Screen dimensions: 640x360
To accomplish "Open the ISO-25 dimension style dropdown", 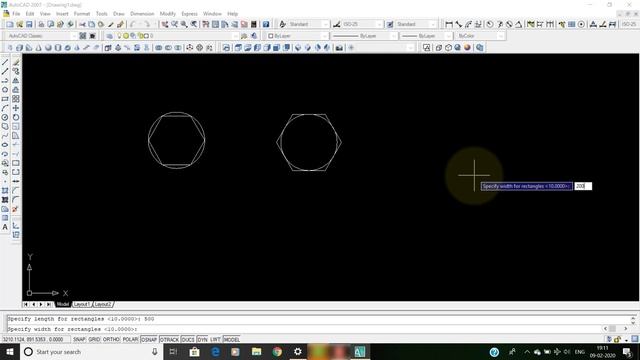I will tap(379, 24).
